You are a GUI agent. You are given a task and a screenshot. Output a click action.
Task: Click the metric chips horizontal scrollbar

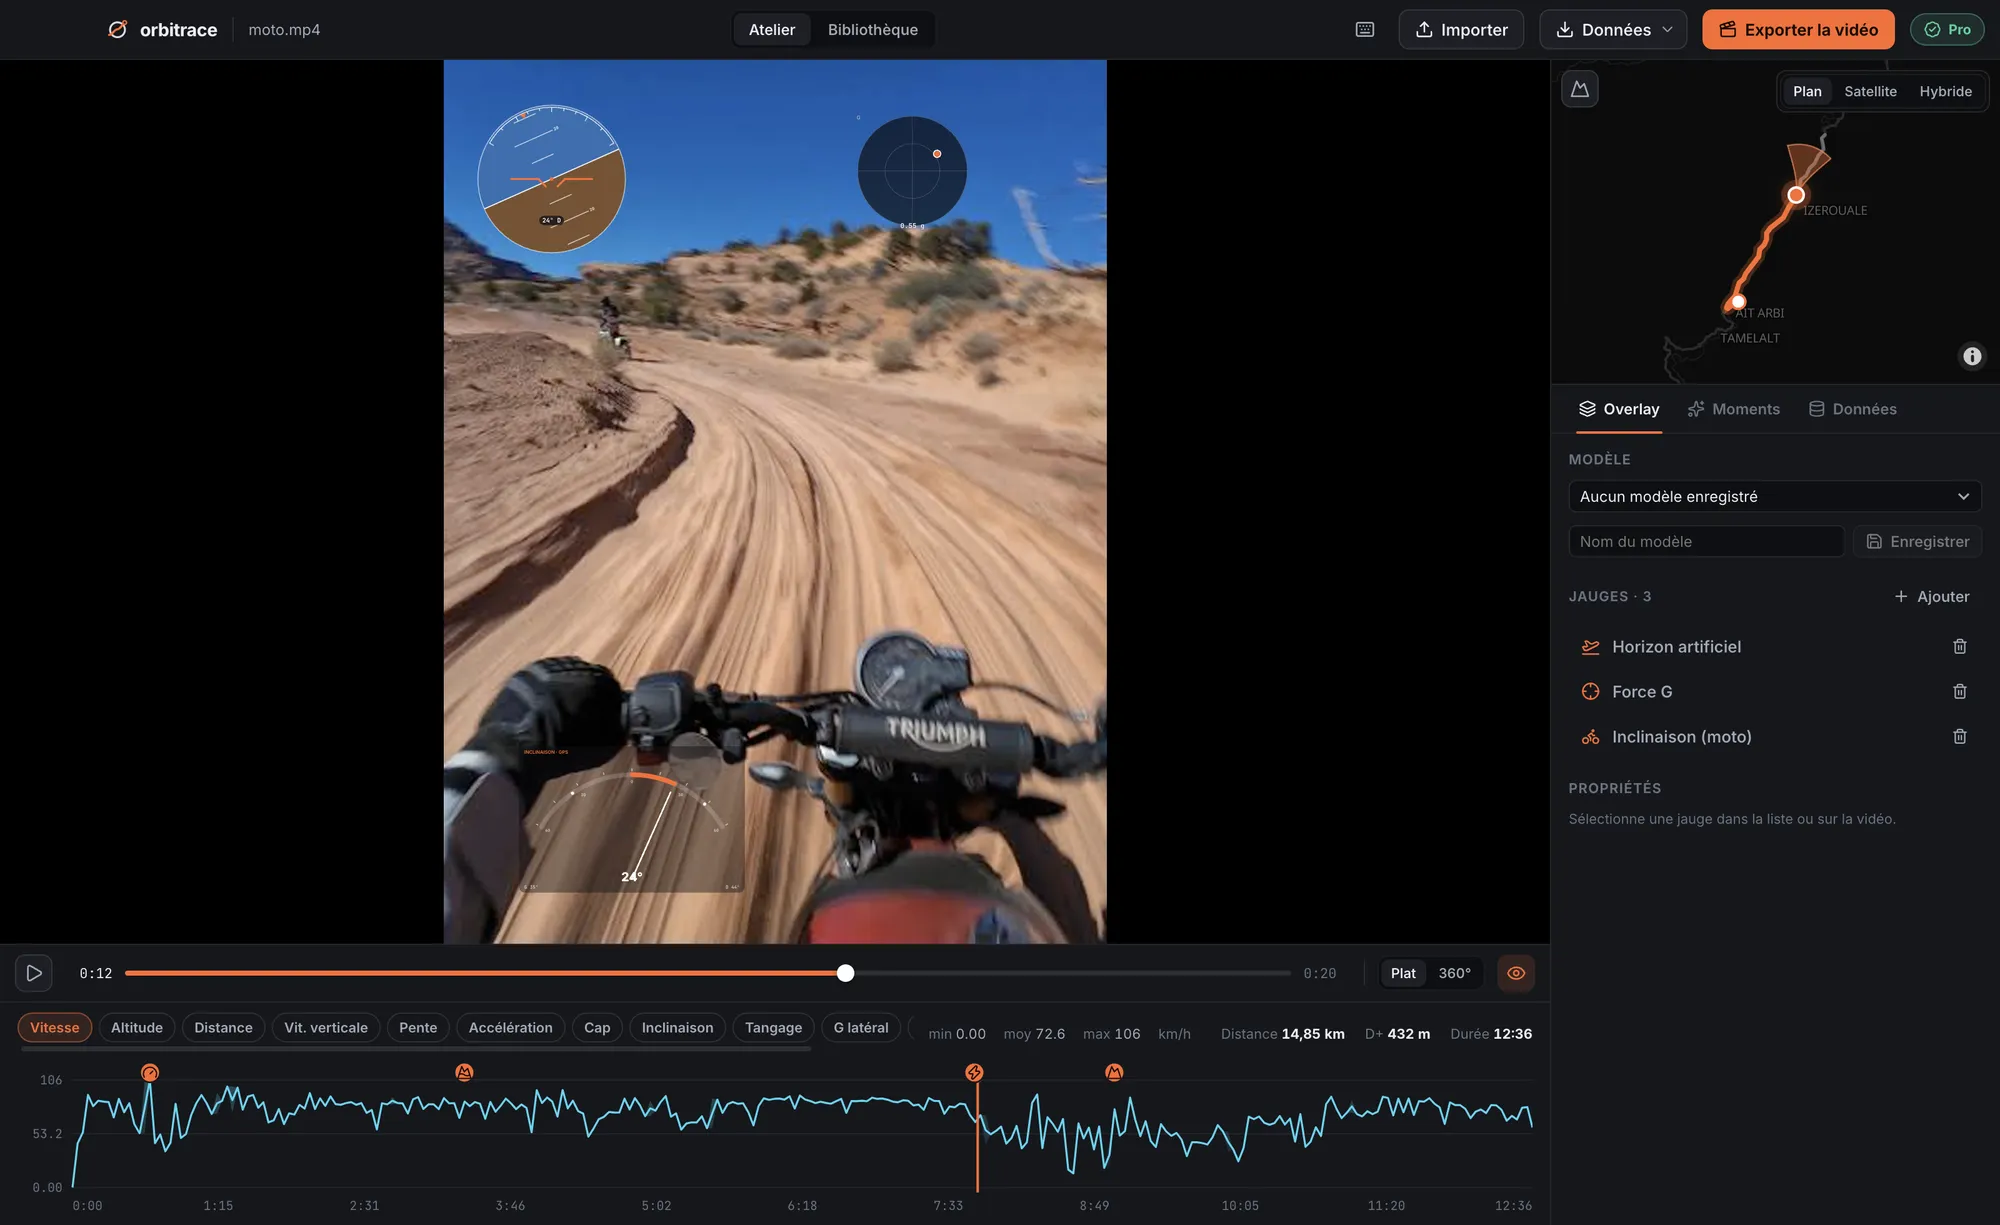point(416,1049)
